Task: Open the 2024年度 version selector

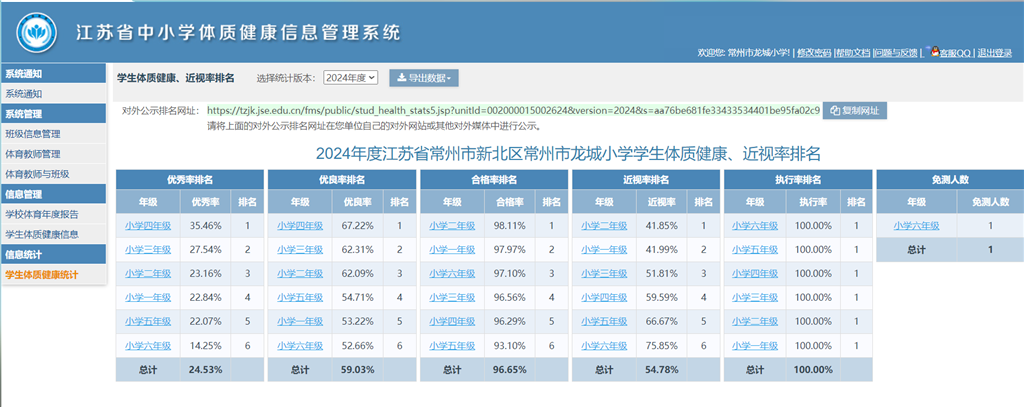Action: pyautogui.click(x=350, y=77)
